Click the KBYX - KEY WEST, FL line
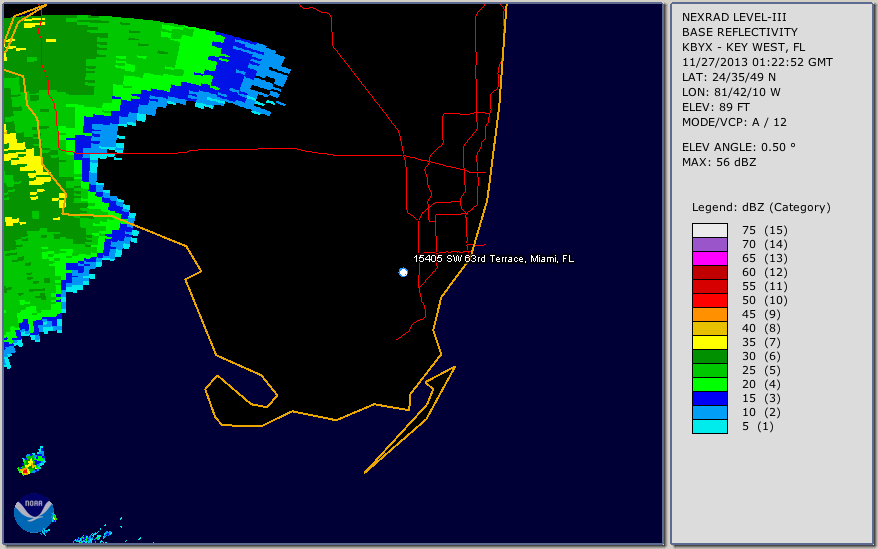Viewport: 878px width, 549px height. pos(743,48)
